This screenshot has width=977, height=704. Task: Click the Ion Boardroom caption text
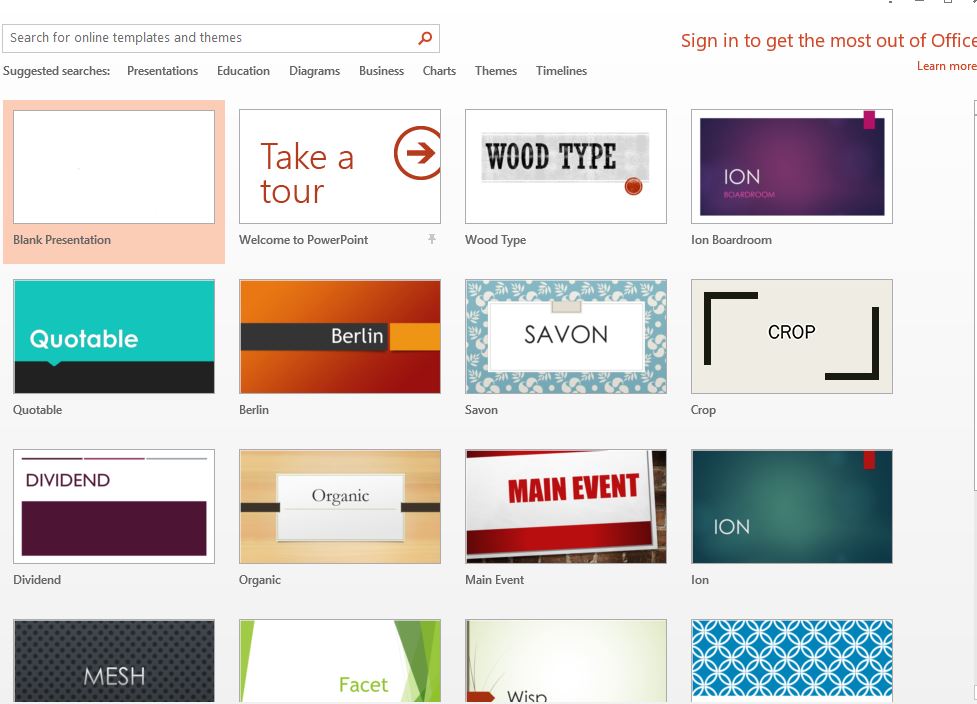point(732,240)
